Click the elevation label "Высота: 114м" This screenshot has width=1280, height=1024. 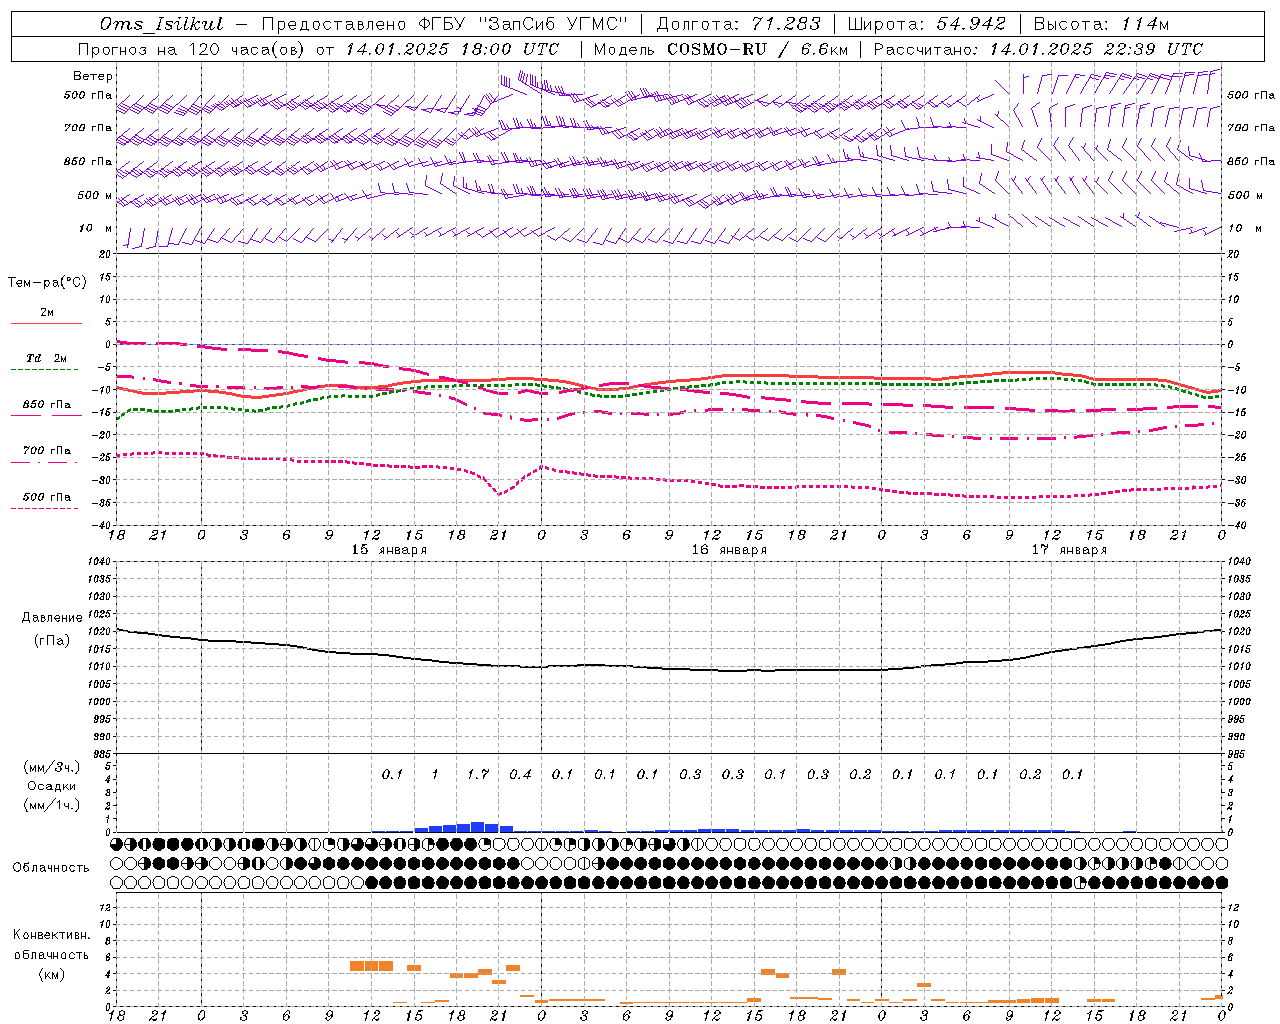(1101, 24)
